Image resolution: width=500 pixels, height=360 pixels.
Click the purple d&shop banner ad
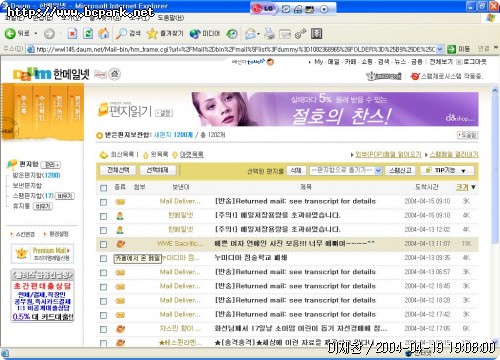tap(335, 109)
